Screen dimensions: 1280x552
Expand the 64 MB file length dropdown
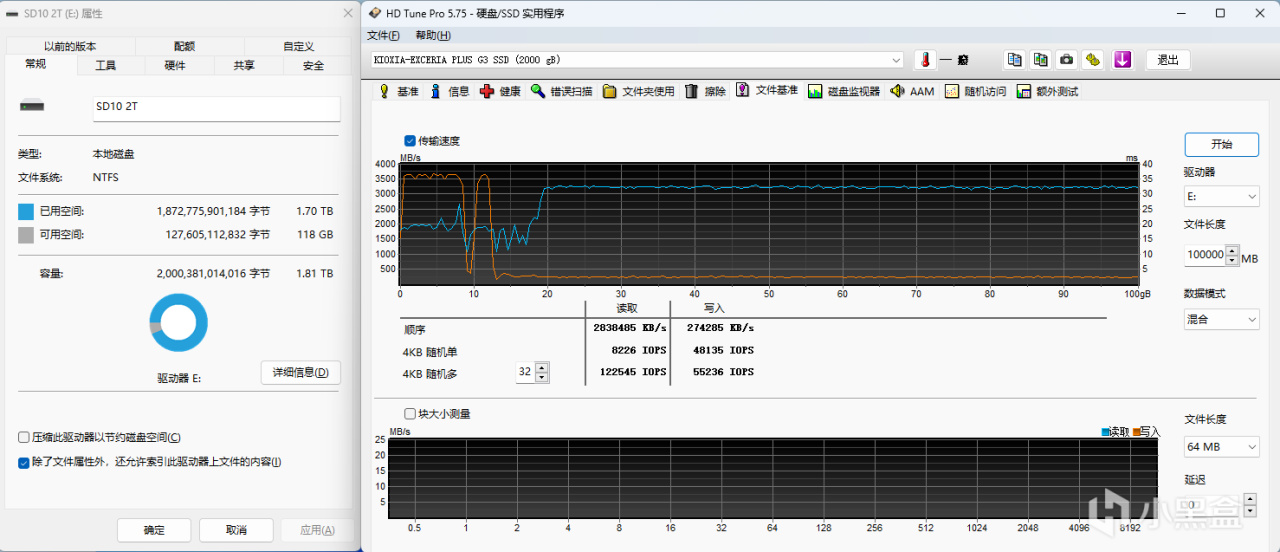[1221, 446]
